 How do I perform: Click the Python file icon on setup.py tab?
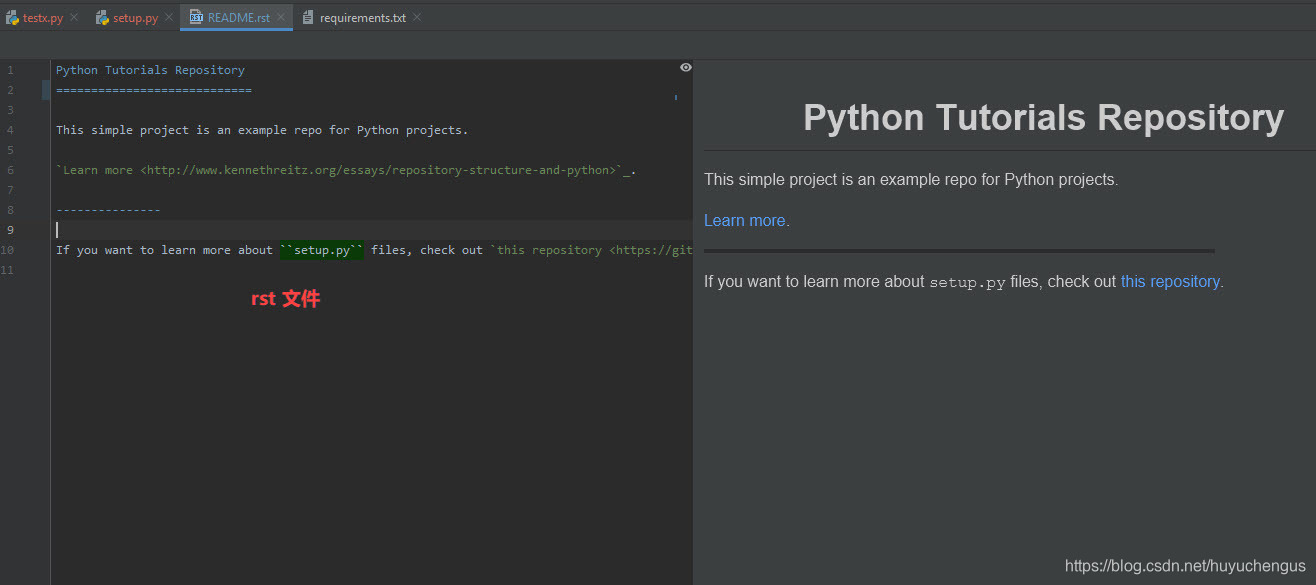(100, 16)
